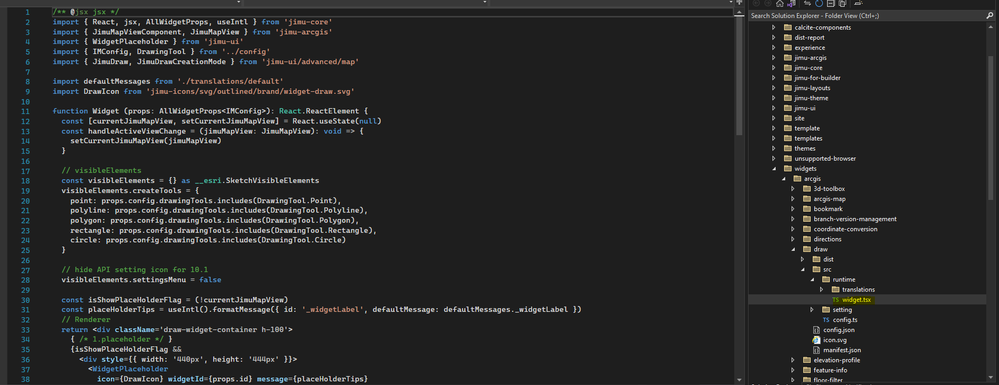
Task: Click the Switch Views icon beside Home
Action: pyautogui.click(x=792, y=3)
